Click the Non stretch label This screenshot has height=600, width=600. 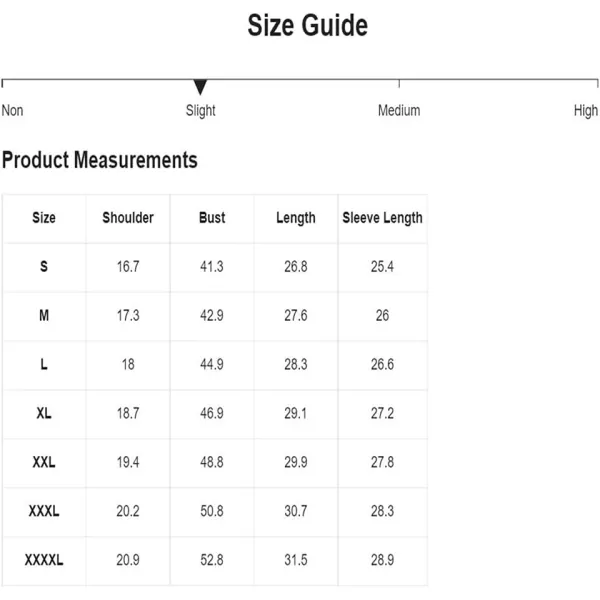[12, 110]
